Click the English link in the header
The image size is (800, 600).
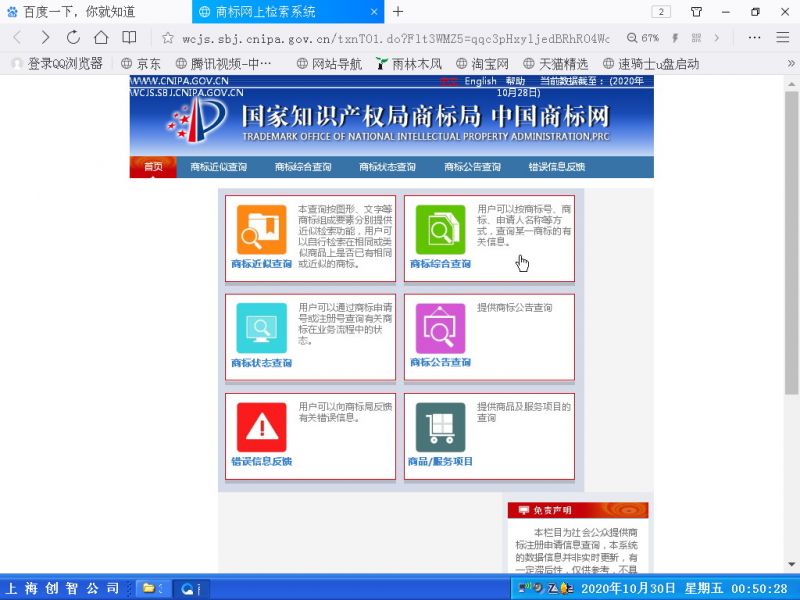click(480, 81)
